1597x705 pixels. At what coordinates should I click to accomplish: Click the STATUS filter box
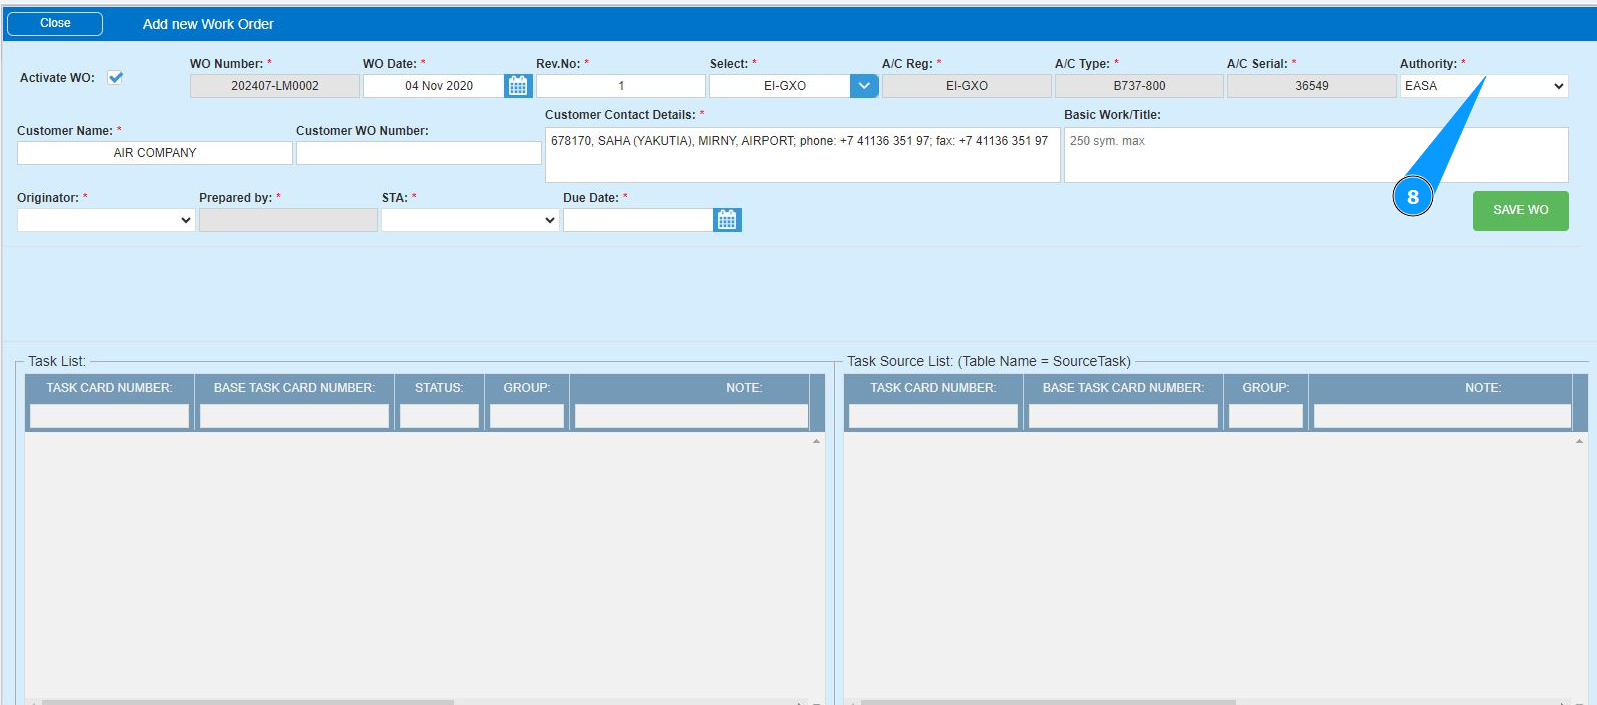[x=439, y=416]
